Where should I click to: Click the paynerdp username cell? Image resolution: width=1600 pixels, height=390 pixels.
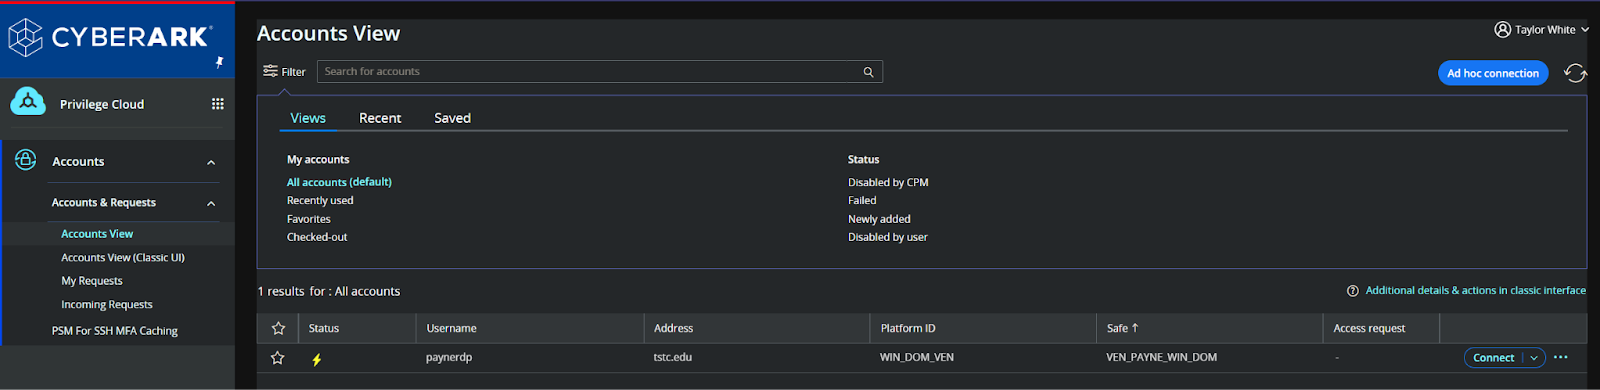click(x=449, y=357)
